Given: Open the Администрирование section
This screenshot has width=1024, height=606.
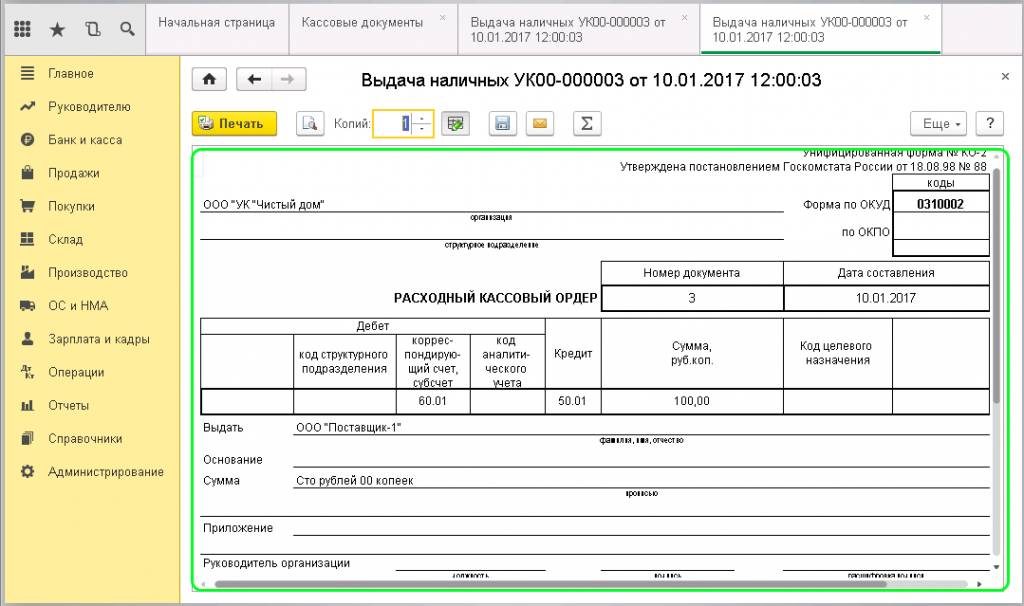Looking at the screenshot, I should pos(106,471).
